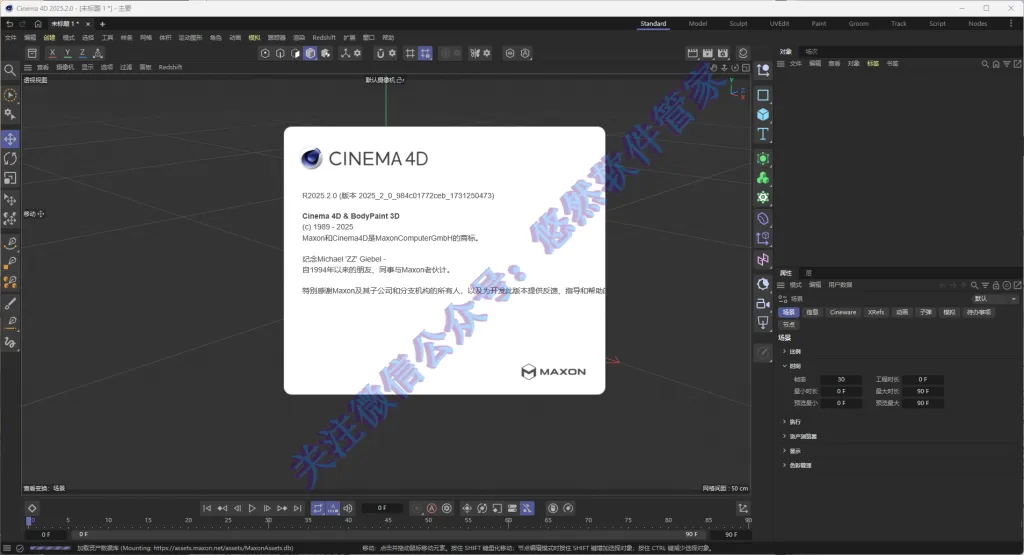Click the XRefs attribute tab button
The height and width of the screenshot is (555, 1024).
[x=876, y=312]
